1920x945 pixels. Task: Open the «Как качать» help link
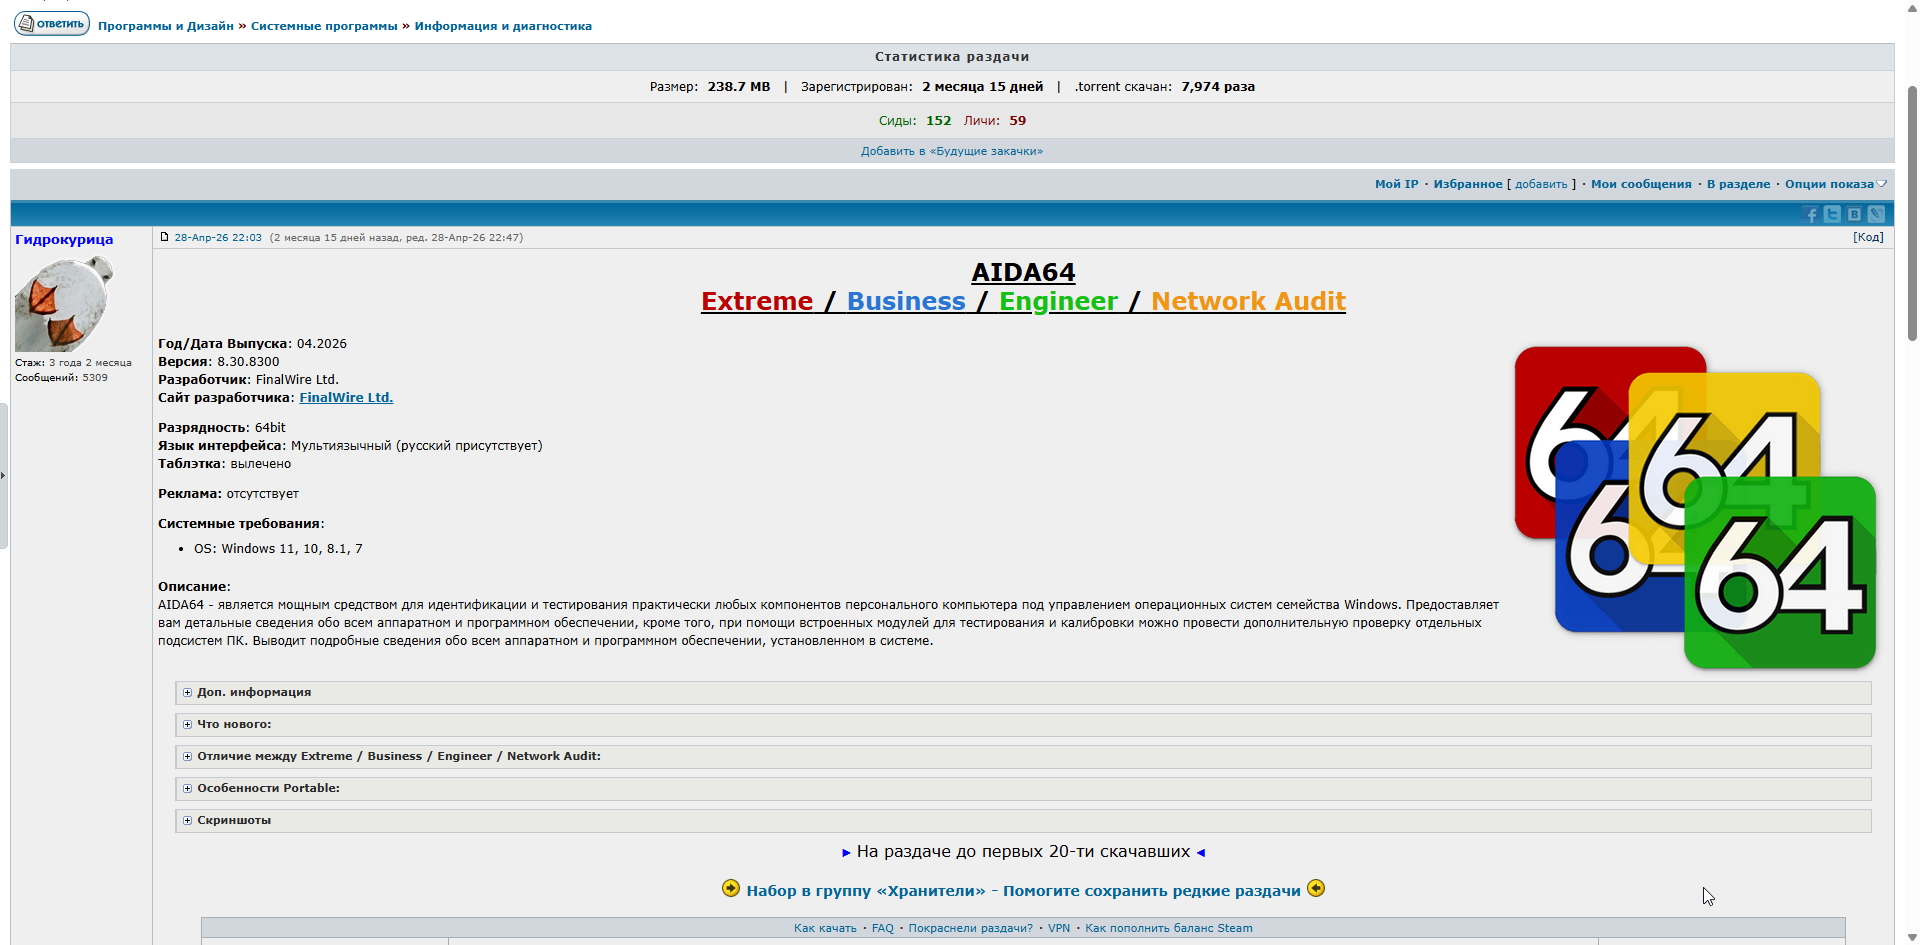pos(825,928)
